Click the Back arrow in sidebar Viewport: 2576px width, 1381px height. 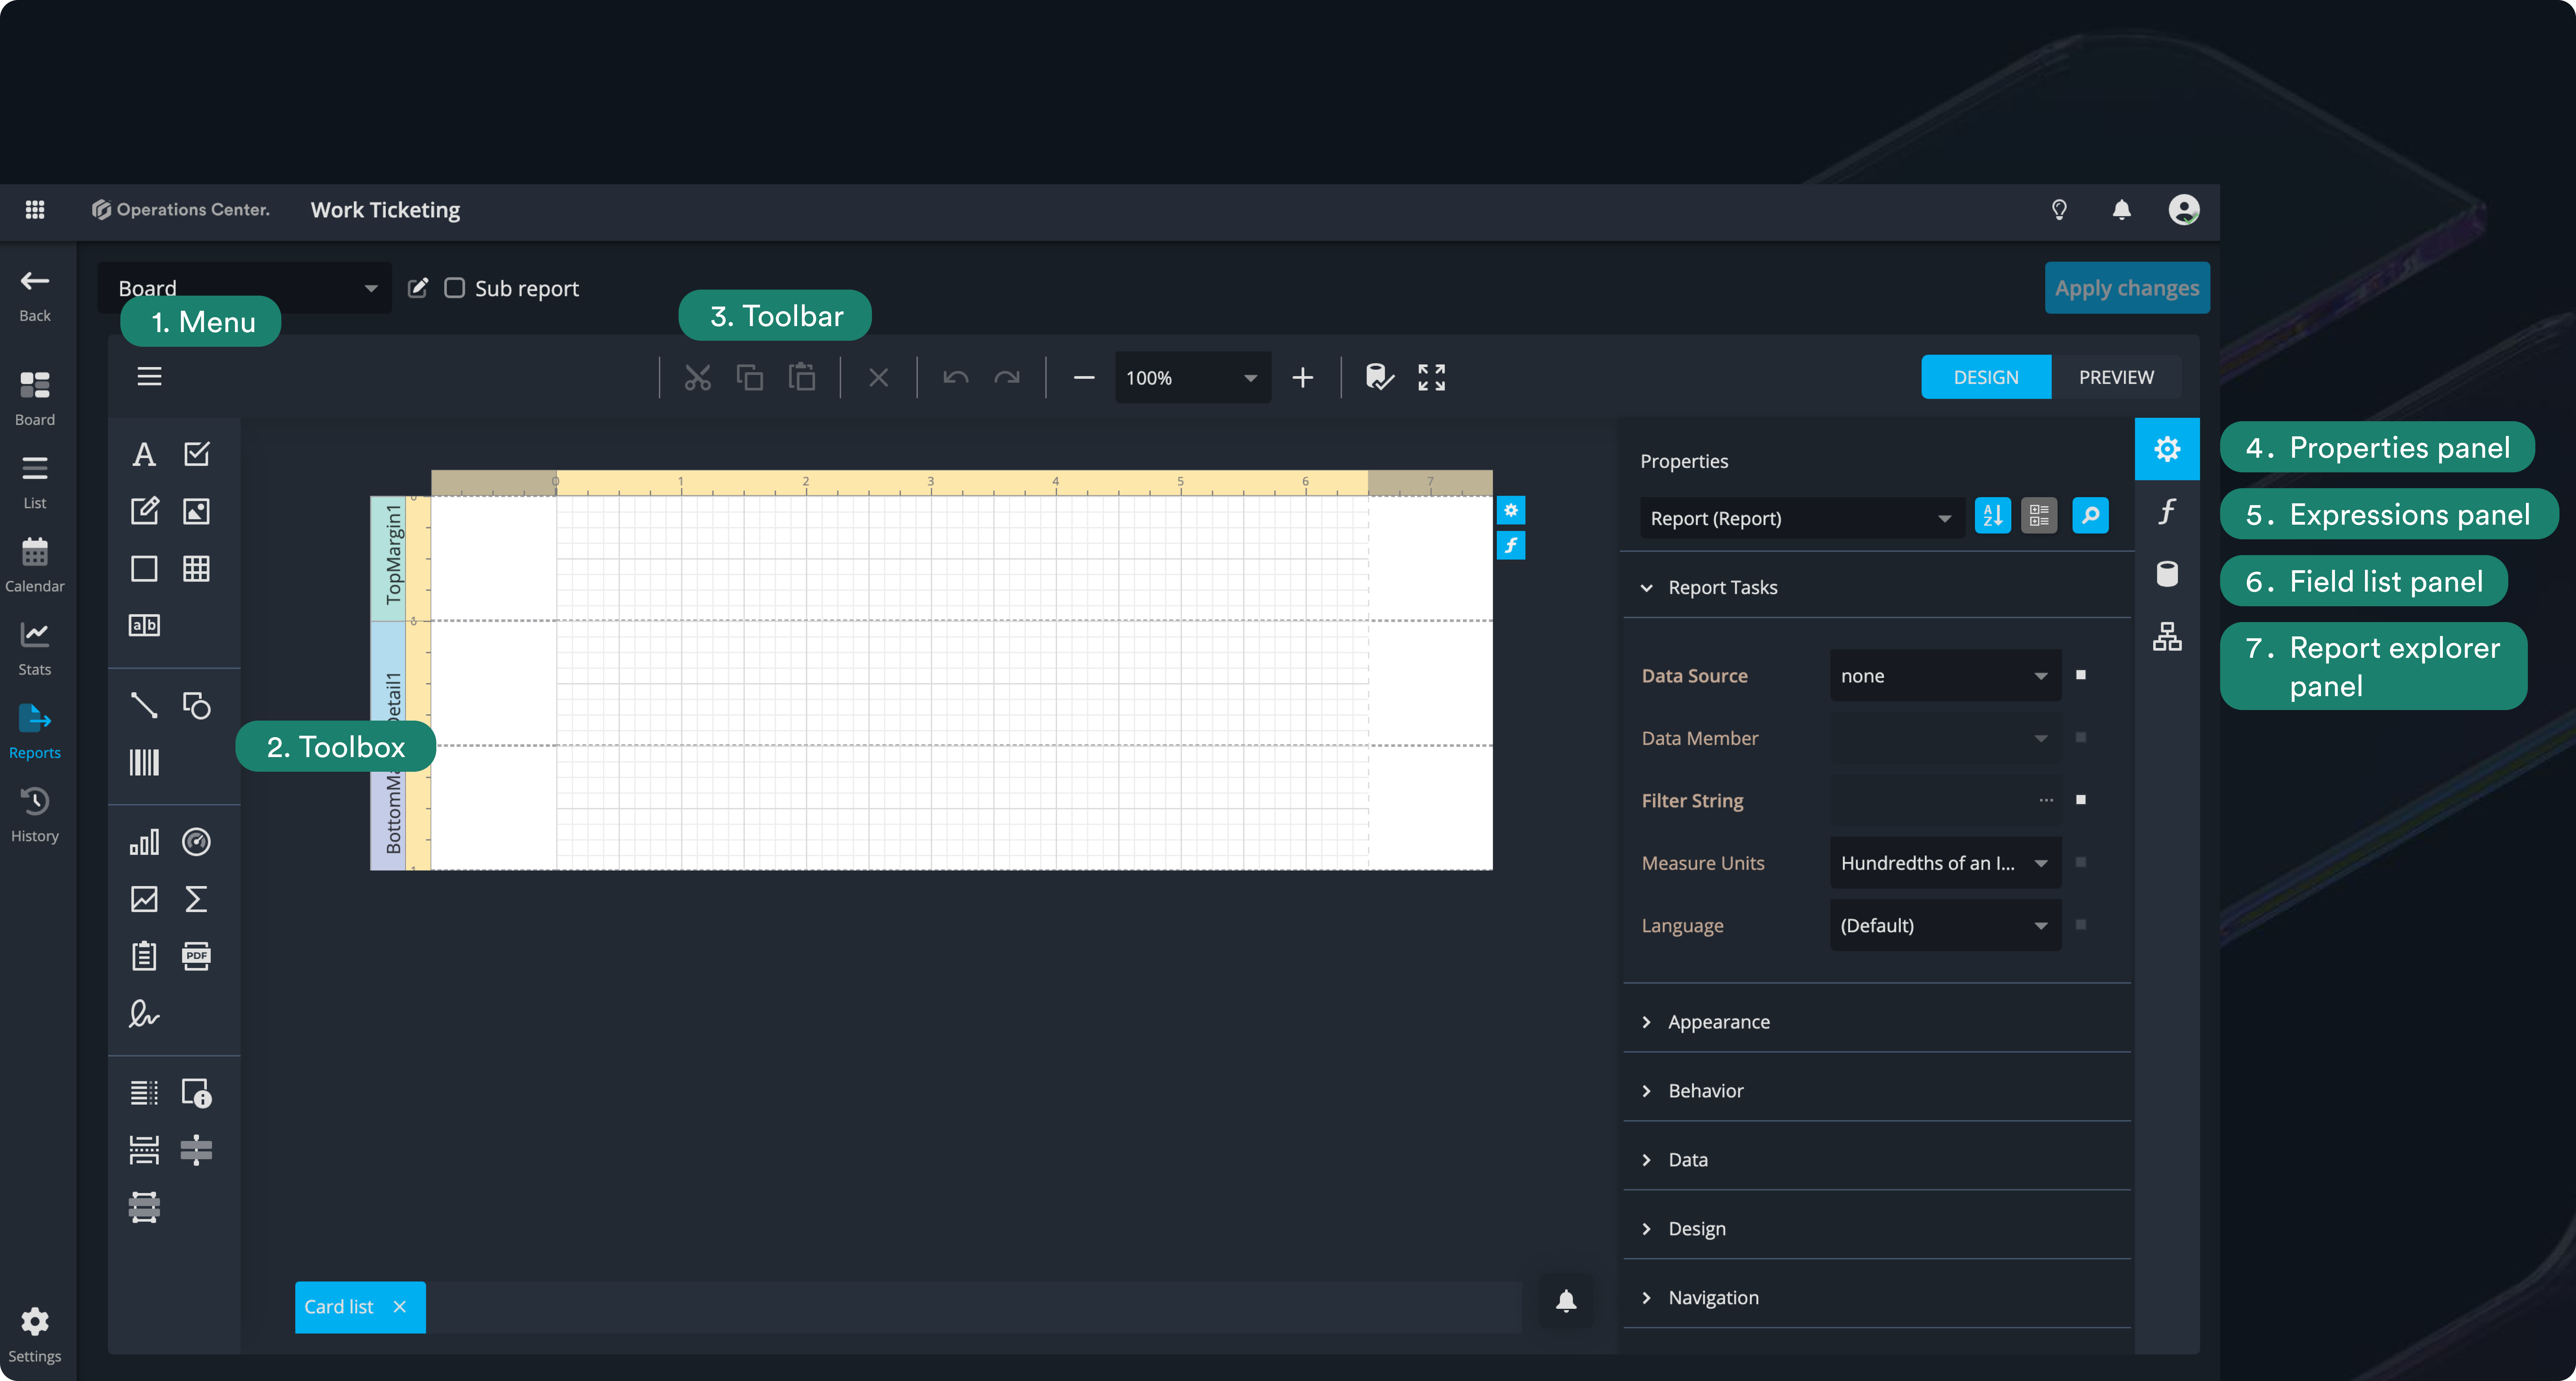tap(35, 295)
